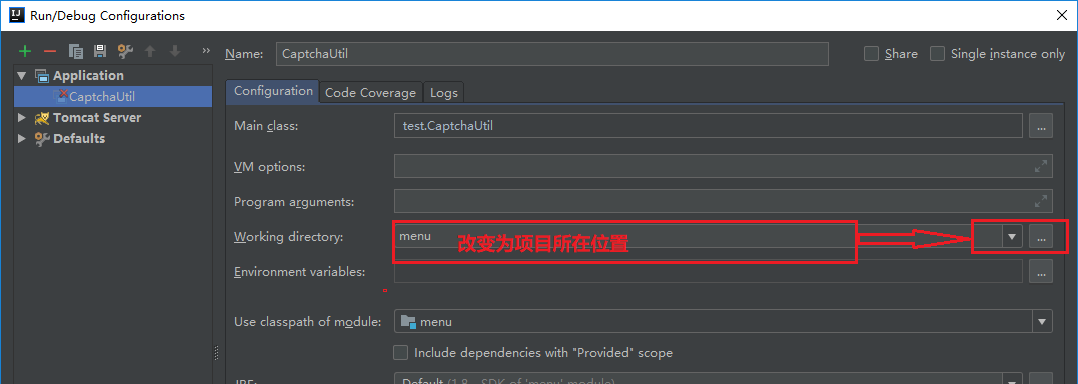Switch to the Code Coverage tab
Image resolution: width=1078 pixels, height=384 pixels.
point(371,92)
